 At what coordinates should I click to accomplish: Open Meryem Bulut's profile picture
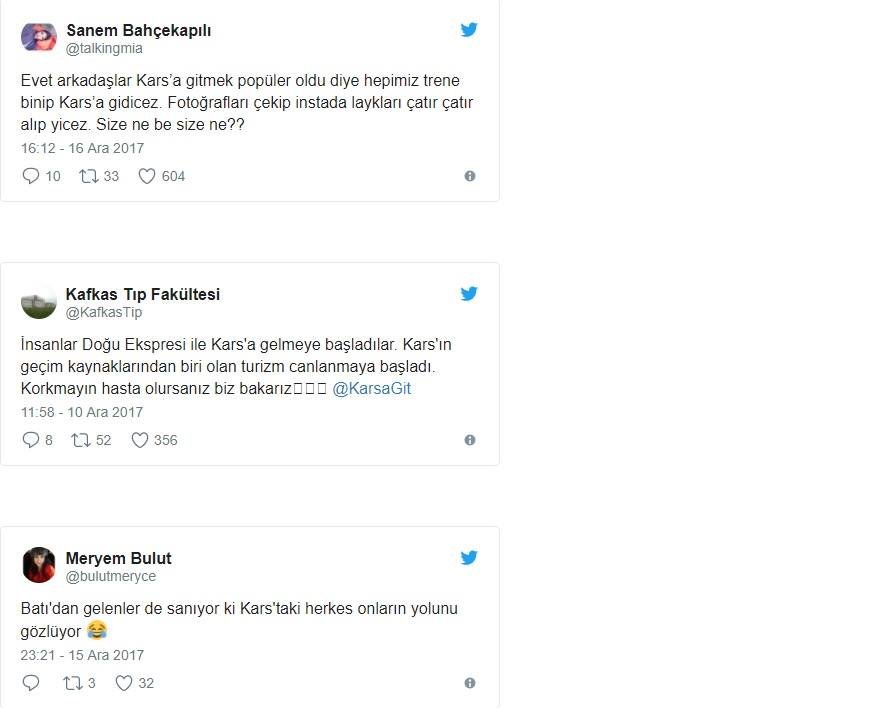coord(39,565)
